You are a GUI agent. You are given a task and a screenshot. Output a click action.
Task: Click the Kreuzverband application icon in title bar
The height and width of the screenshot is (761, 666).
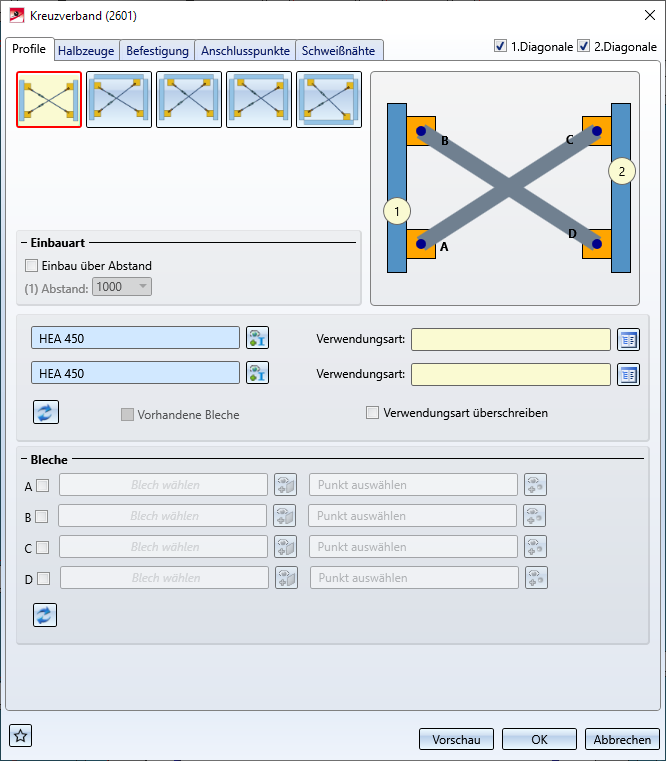(17, 16)
